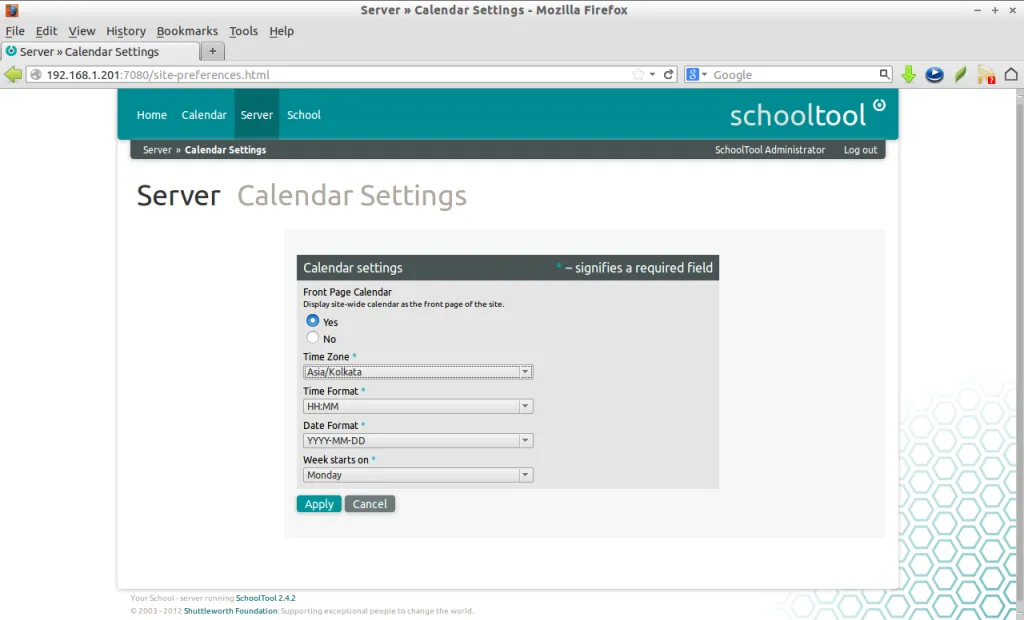
Task: Click the green download arrow toolbar icon
Action: tap(908, 73)
